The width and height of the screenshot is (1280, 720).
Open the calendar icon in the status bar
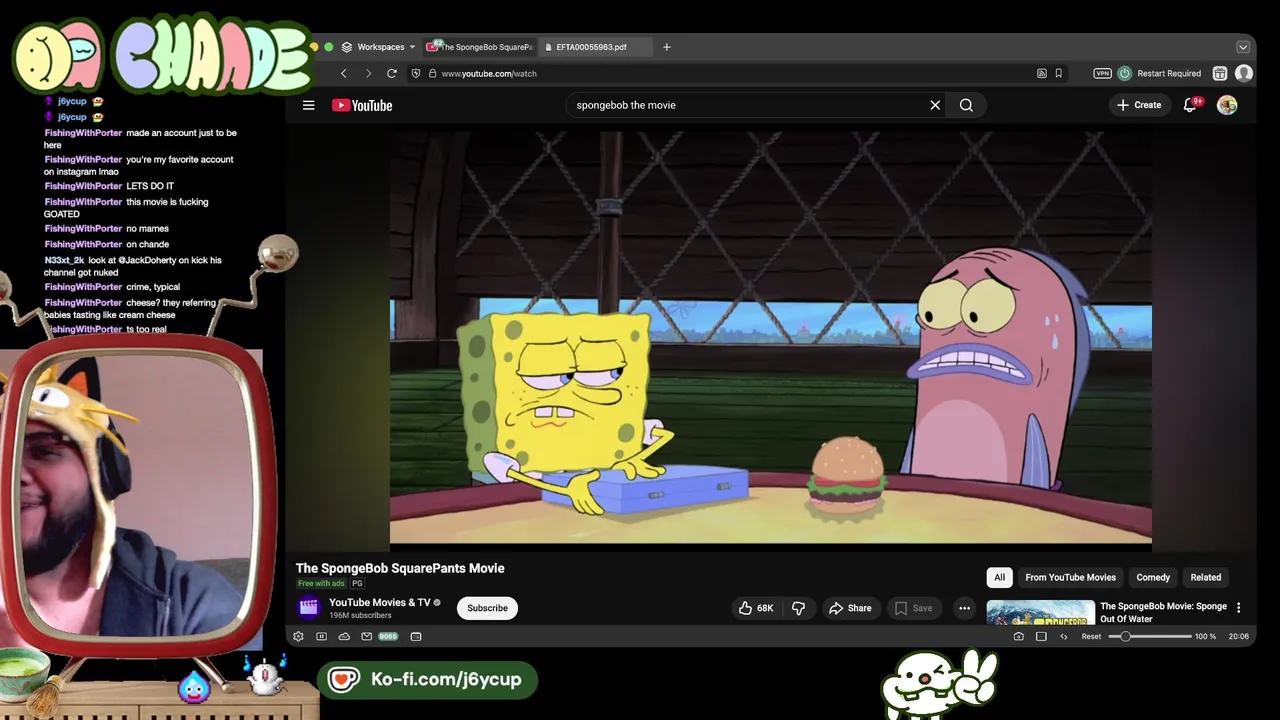[x=416, y=636]
